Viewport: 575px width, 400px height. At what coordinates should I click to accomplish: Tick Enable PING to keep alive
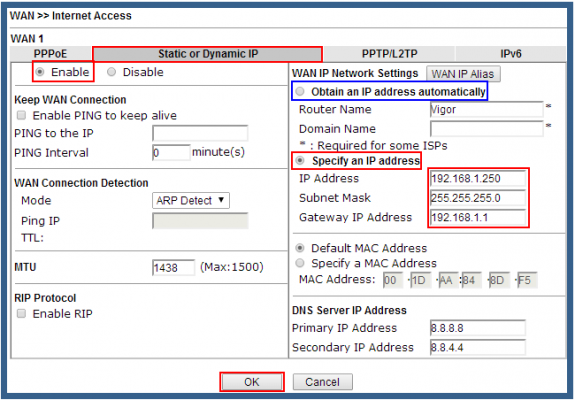22,115
